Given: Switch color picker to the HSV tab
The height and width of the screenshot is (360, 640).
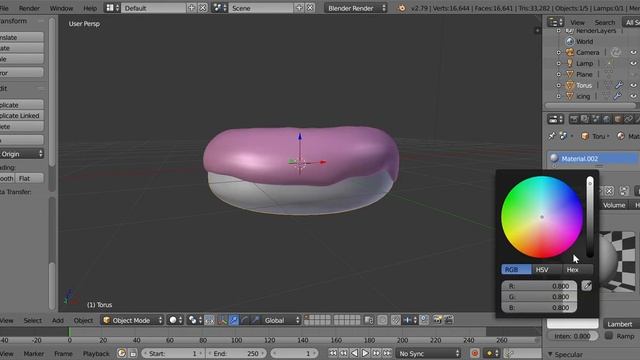Looking at the screenshot, I should click(x=547, y=269).
